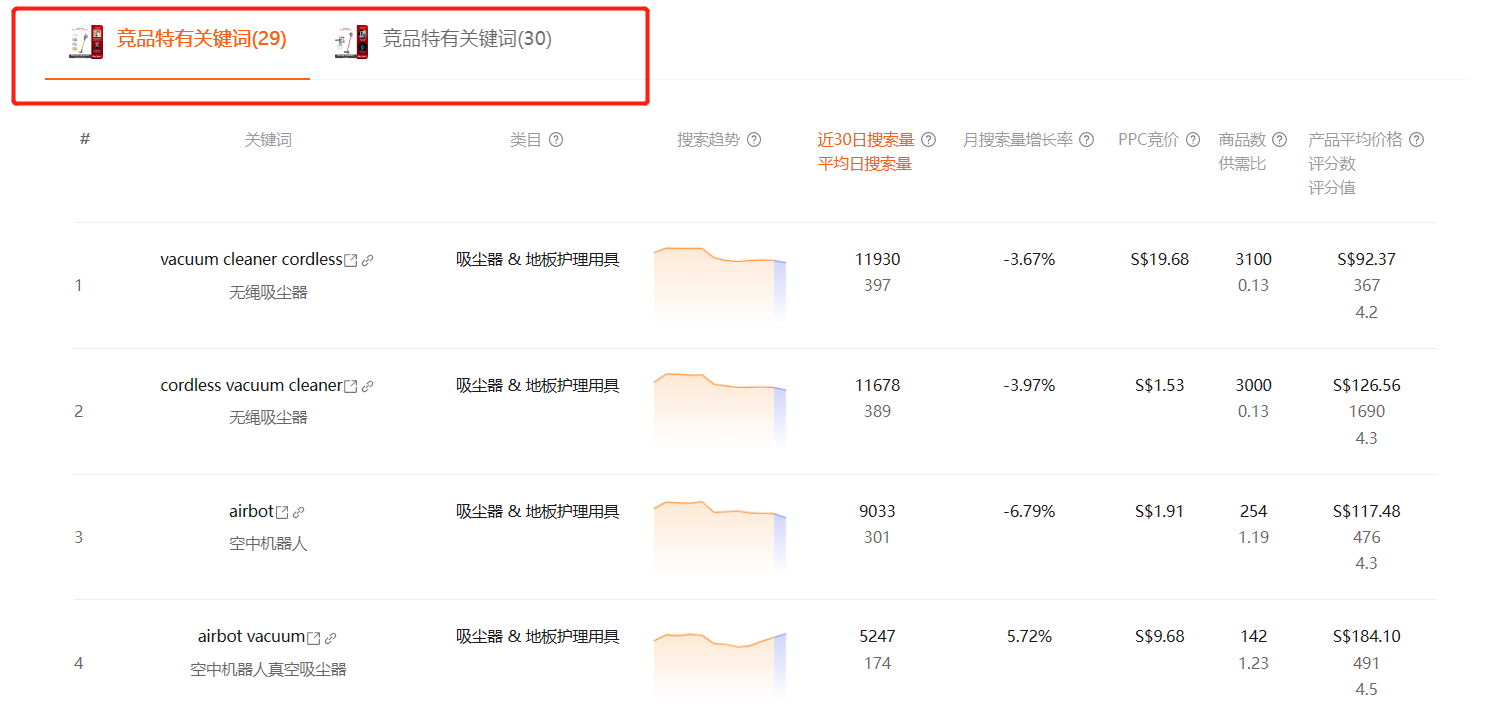This screenshot has height=717, width=1490.
Task: Open help icon next to 月搜索量增长率 header
Action: (1086, 140)
